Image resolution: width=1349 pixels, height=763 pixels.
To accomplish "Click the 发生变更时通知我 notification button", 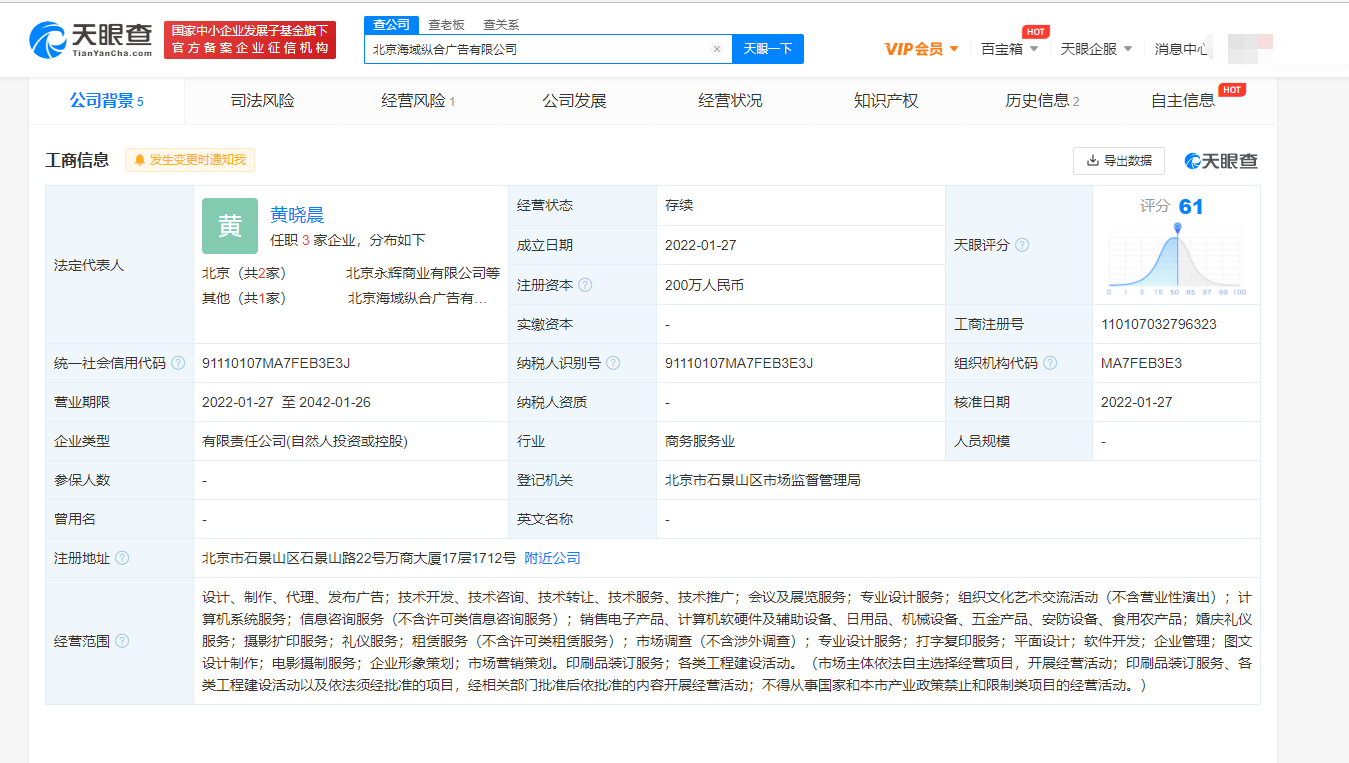I will [190, 160].
